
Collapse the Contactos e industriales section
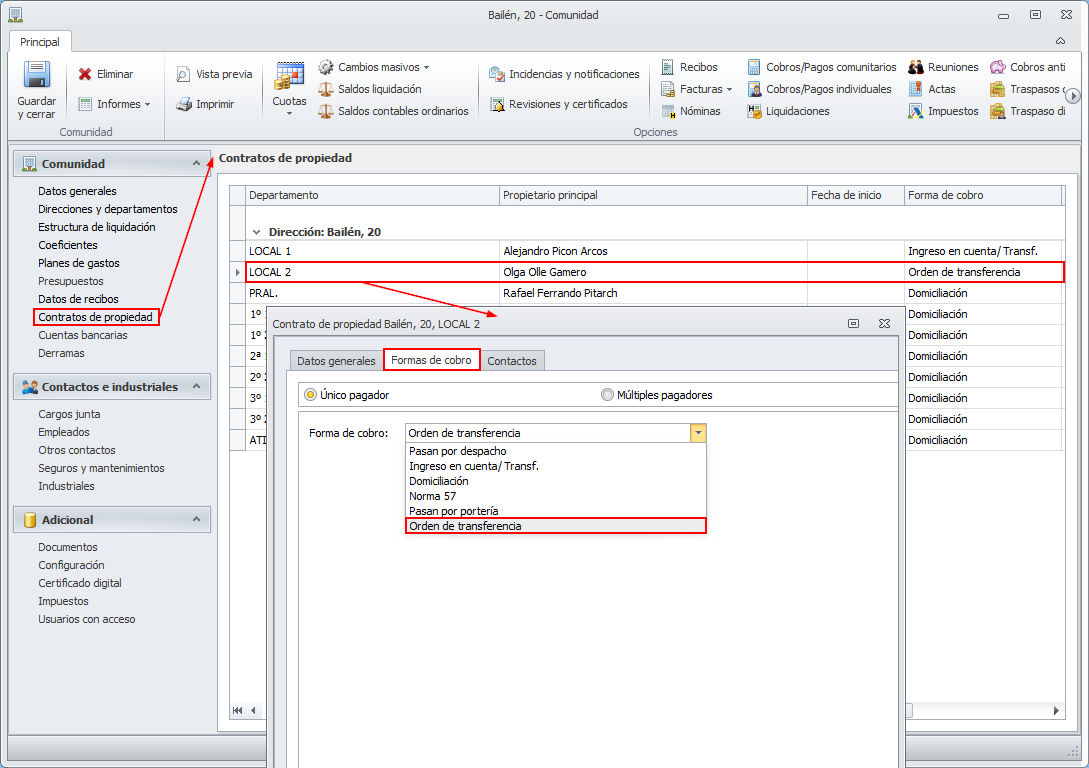[x=197, y=386]
